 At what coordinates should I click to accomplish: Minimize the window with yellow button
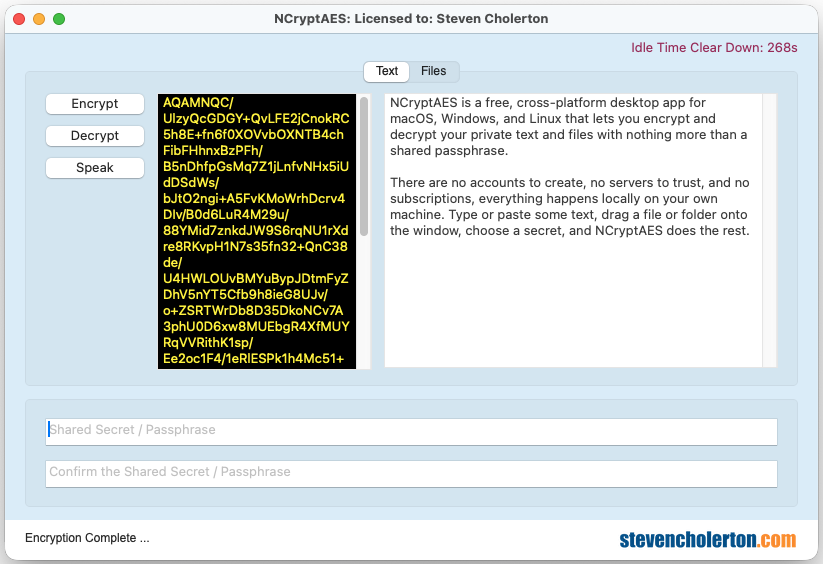(x=39, y=19)
